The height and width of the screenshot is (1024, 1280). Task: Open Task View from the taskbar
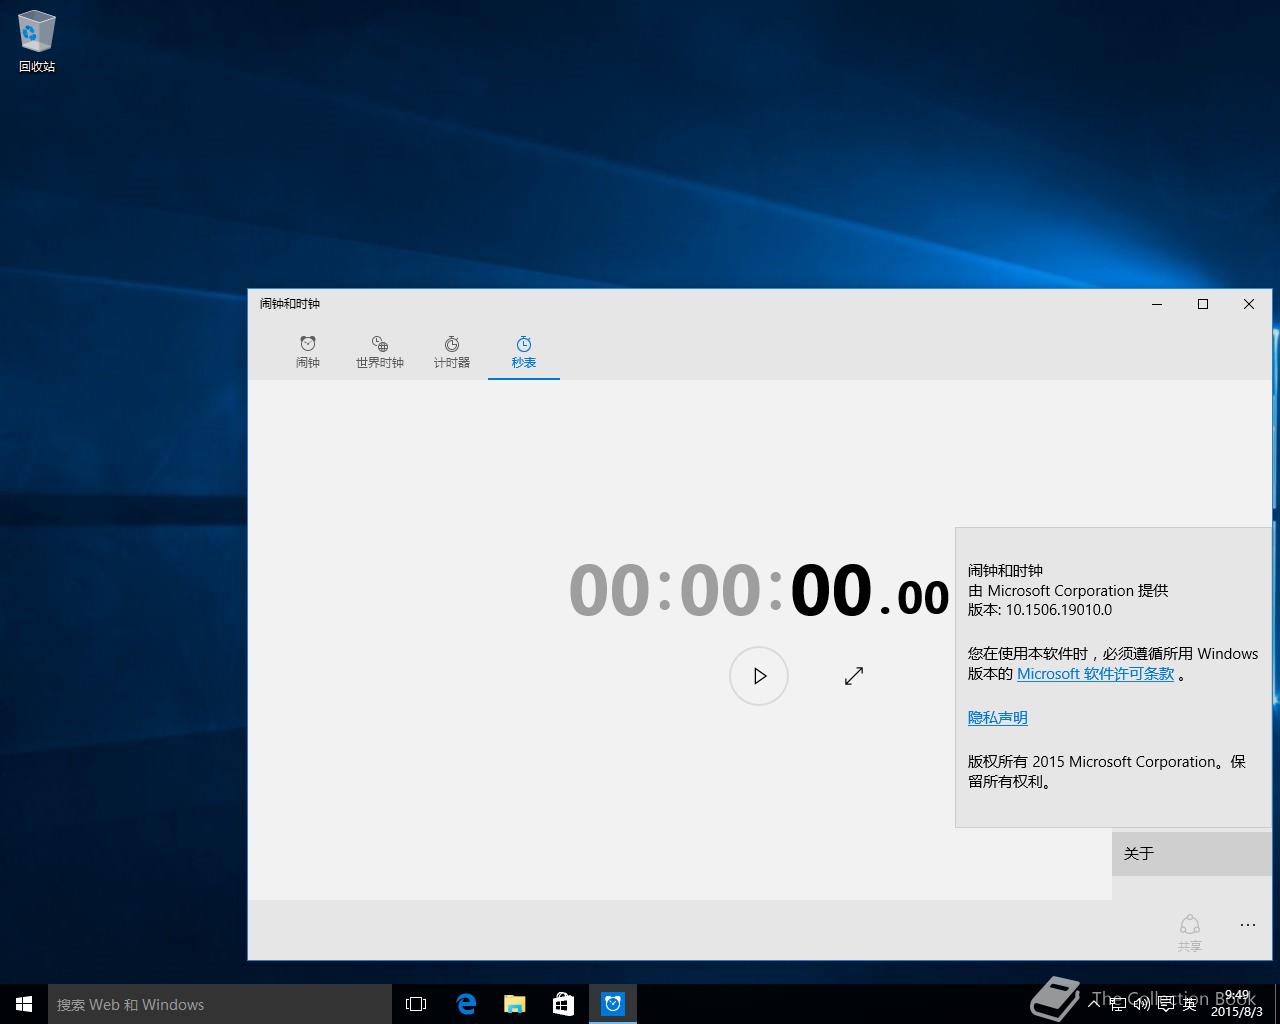[x=416, y=1004]
